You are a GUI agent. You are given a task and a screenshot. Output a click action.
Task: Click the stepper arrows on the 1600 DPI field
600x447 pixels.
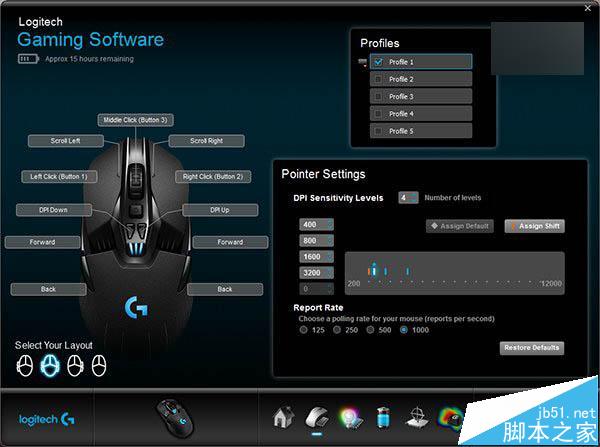[x=330, y=257]
